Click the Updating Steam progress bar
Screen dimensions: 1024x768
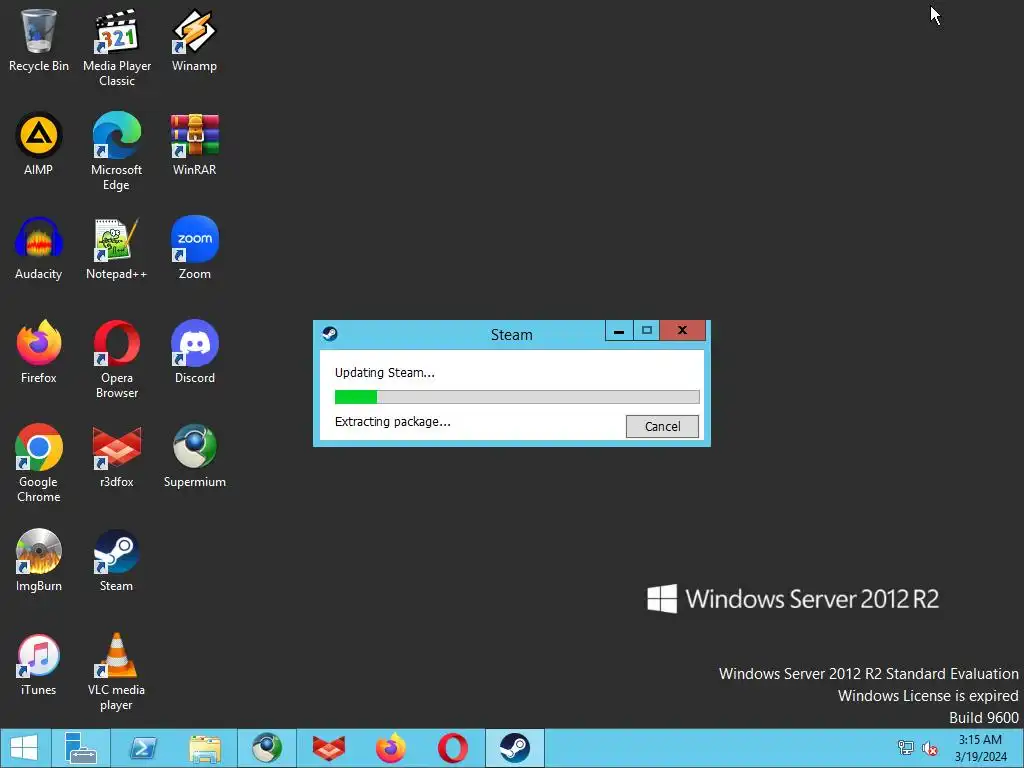(517, 396)
